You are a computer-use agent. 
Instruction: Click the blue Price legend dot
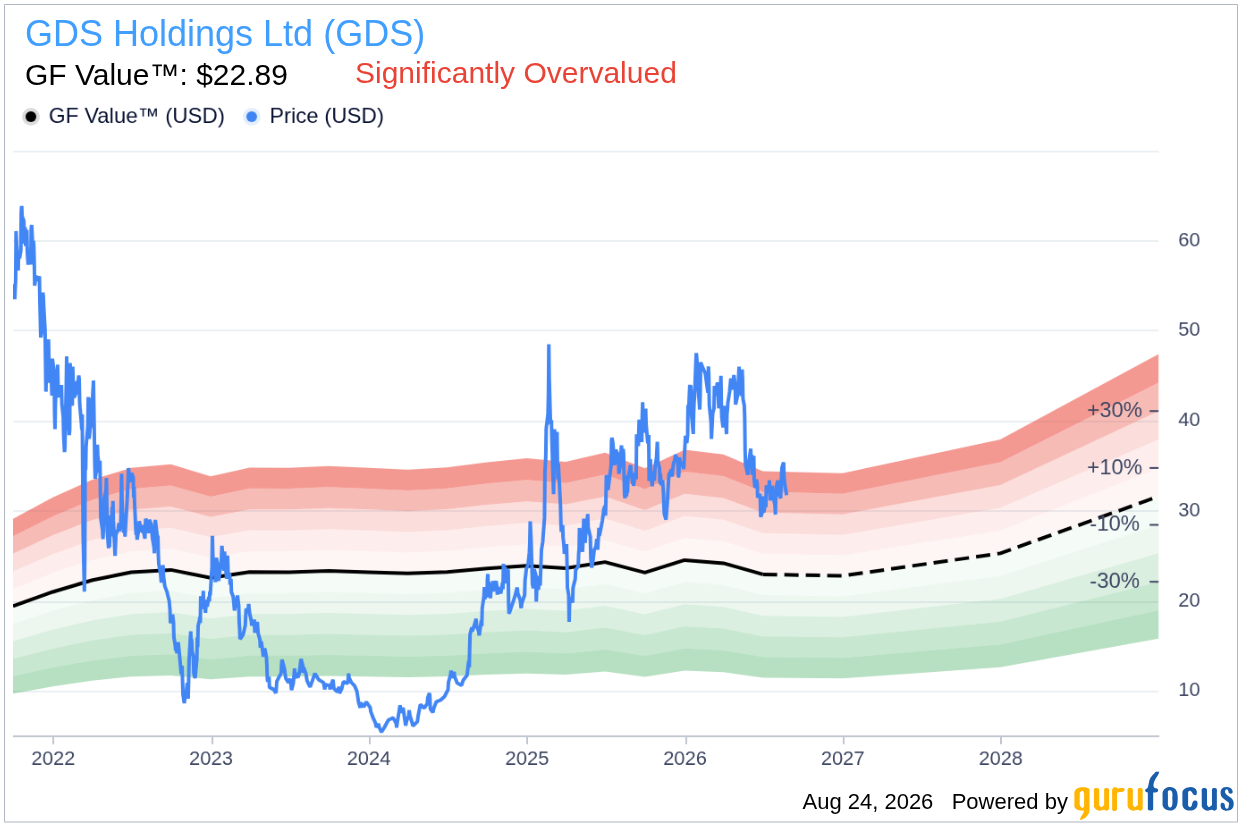point(252,117)
